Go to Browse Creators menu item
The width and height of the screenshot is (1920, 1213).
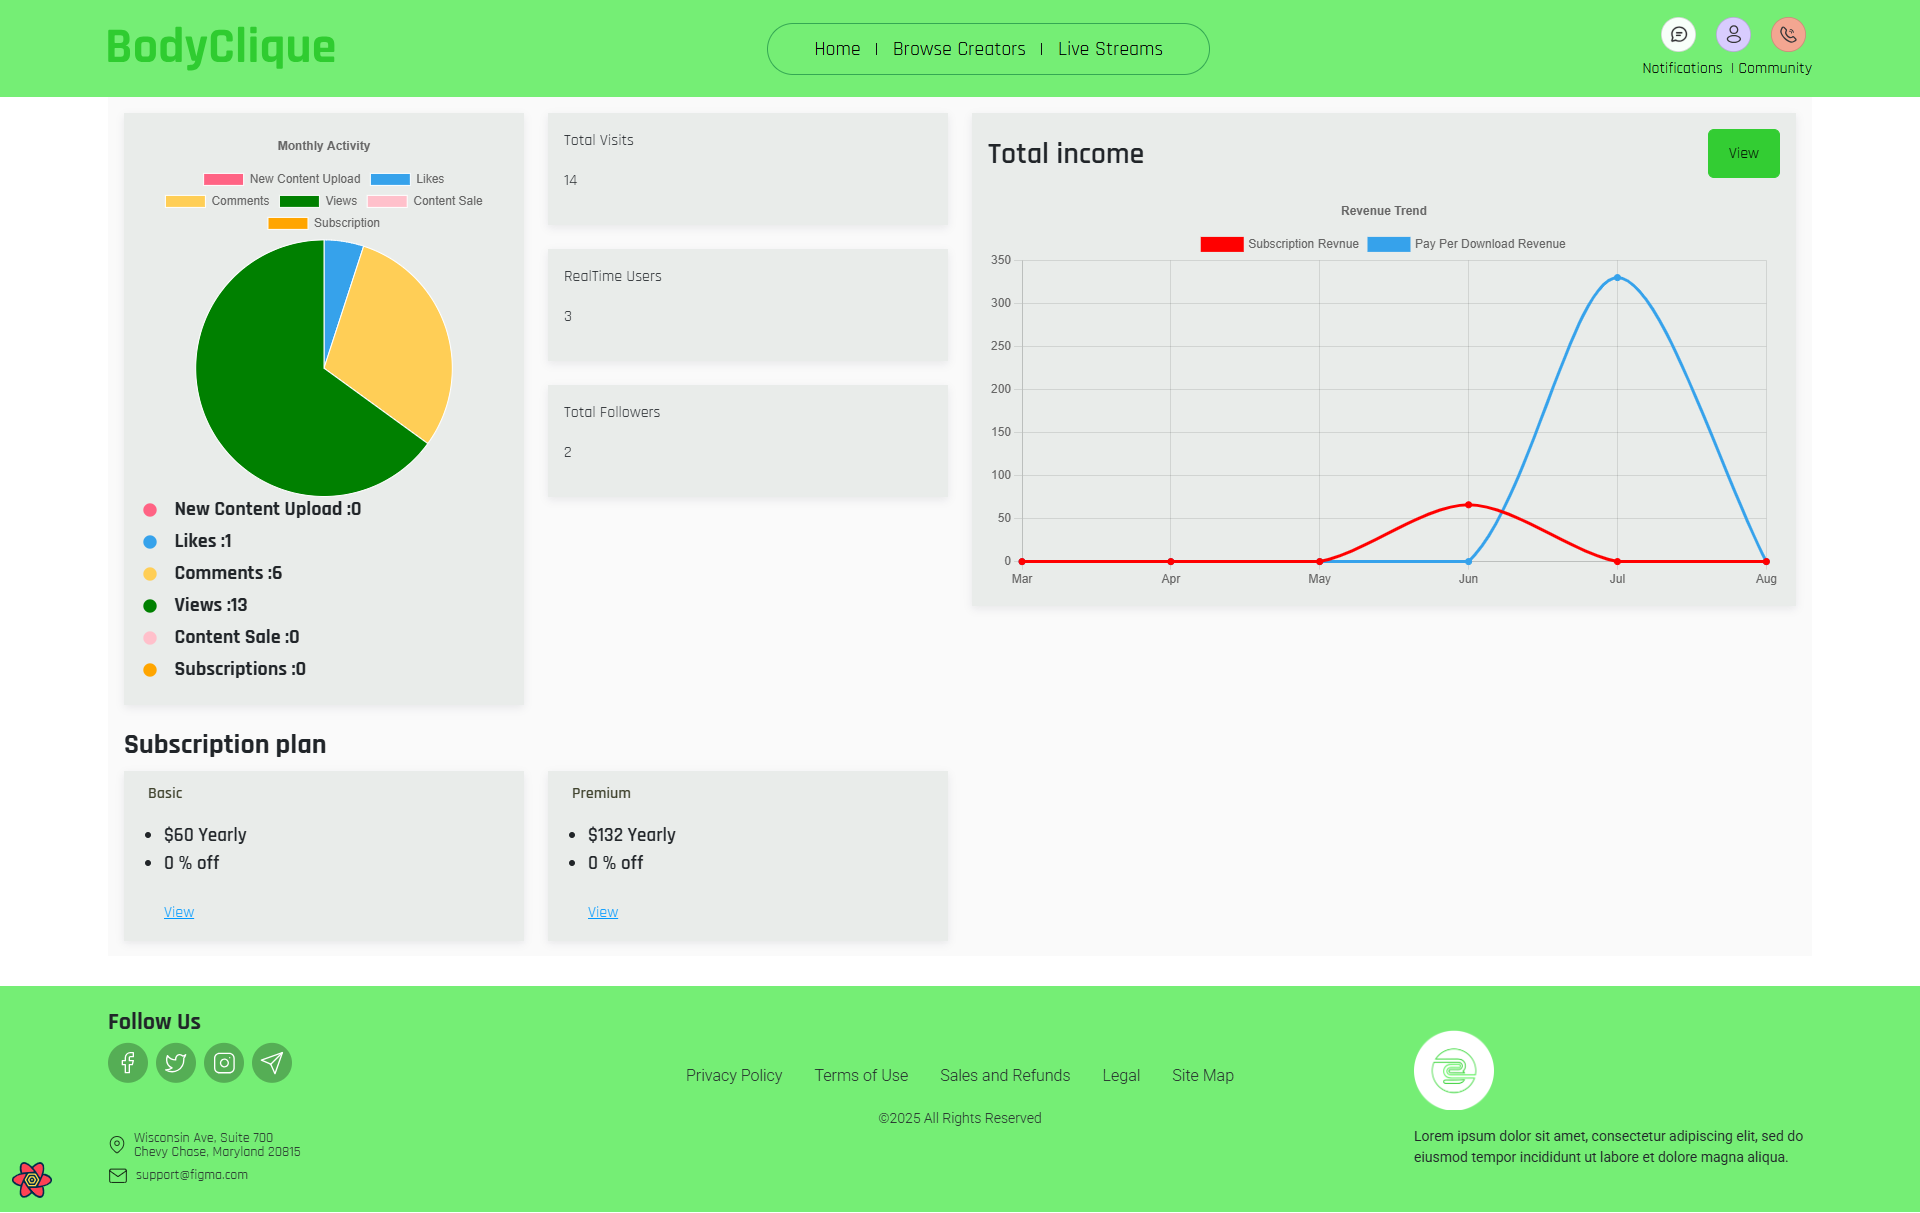click(959, 49)
